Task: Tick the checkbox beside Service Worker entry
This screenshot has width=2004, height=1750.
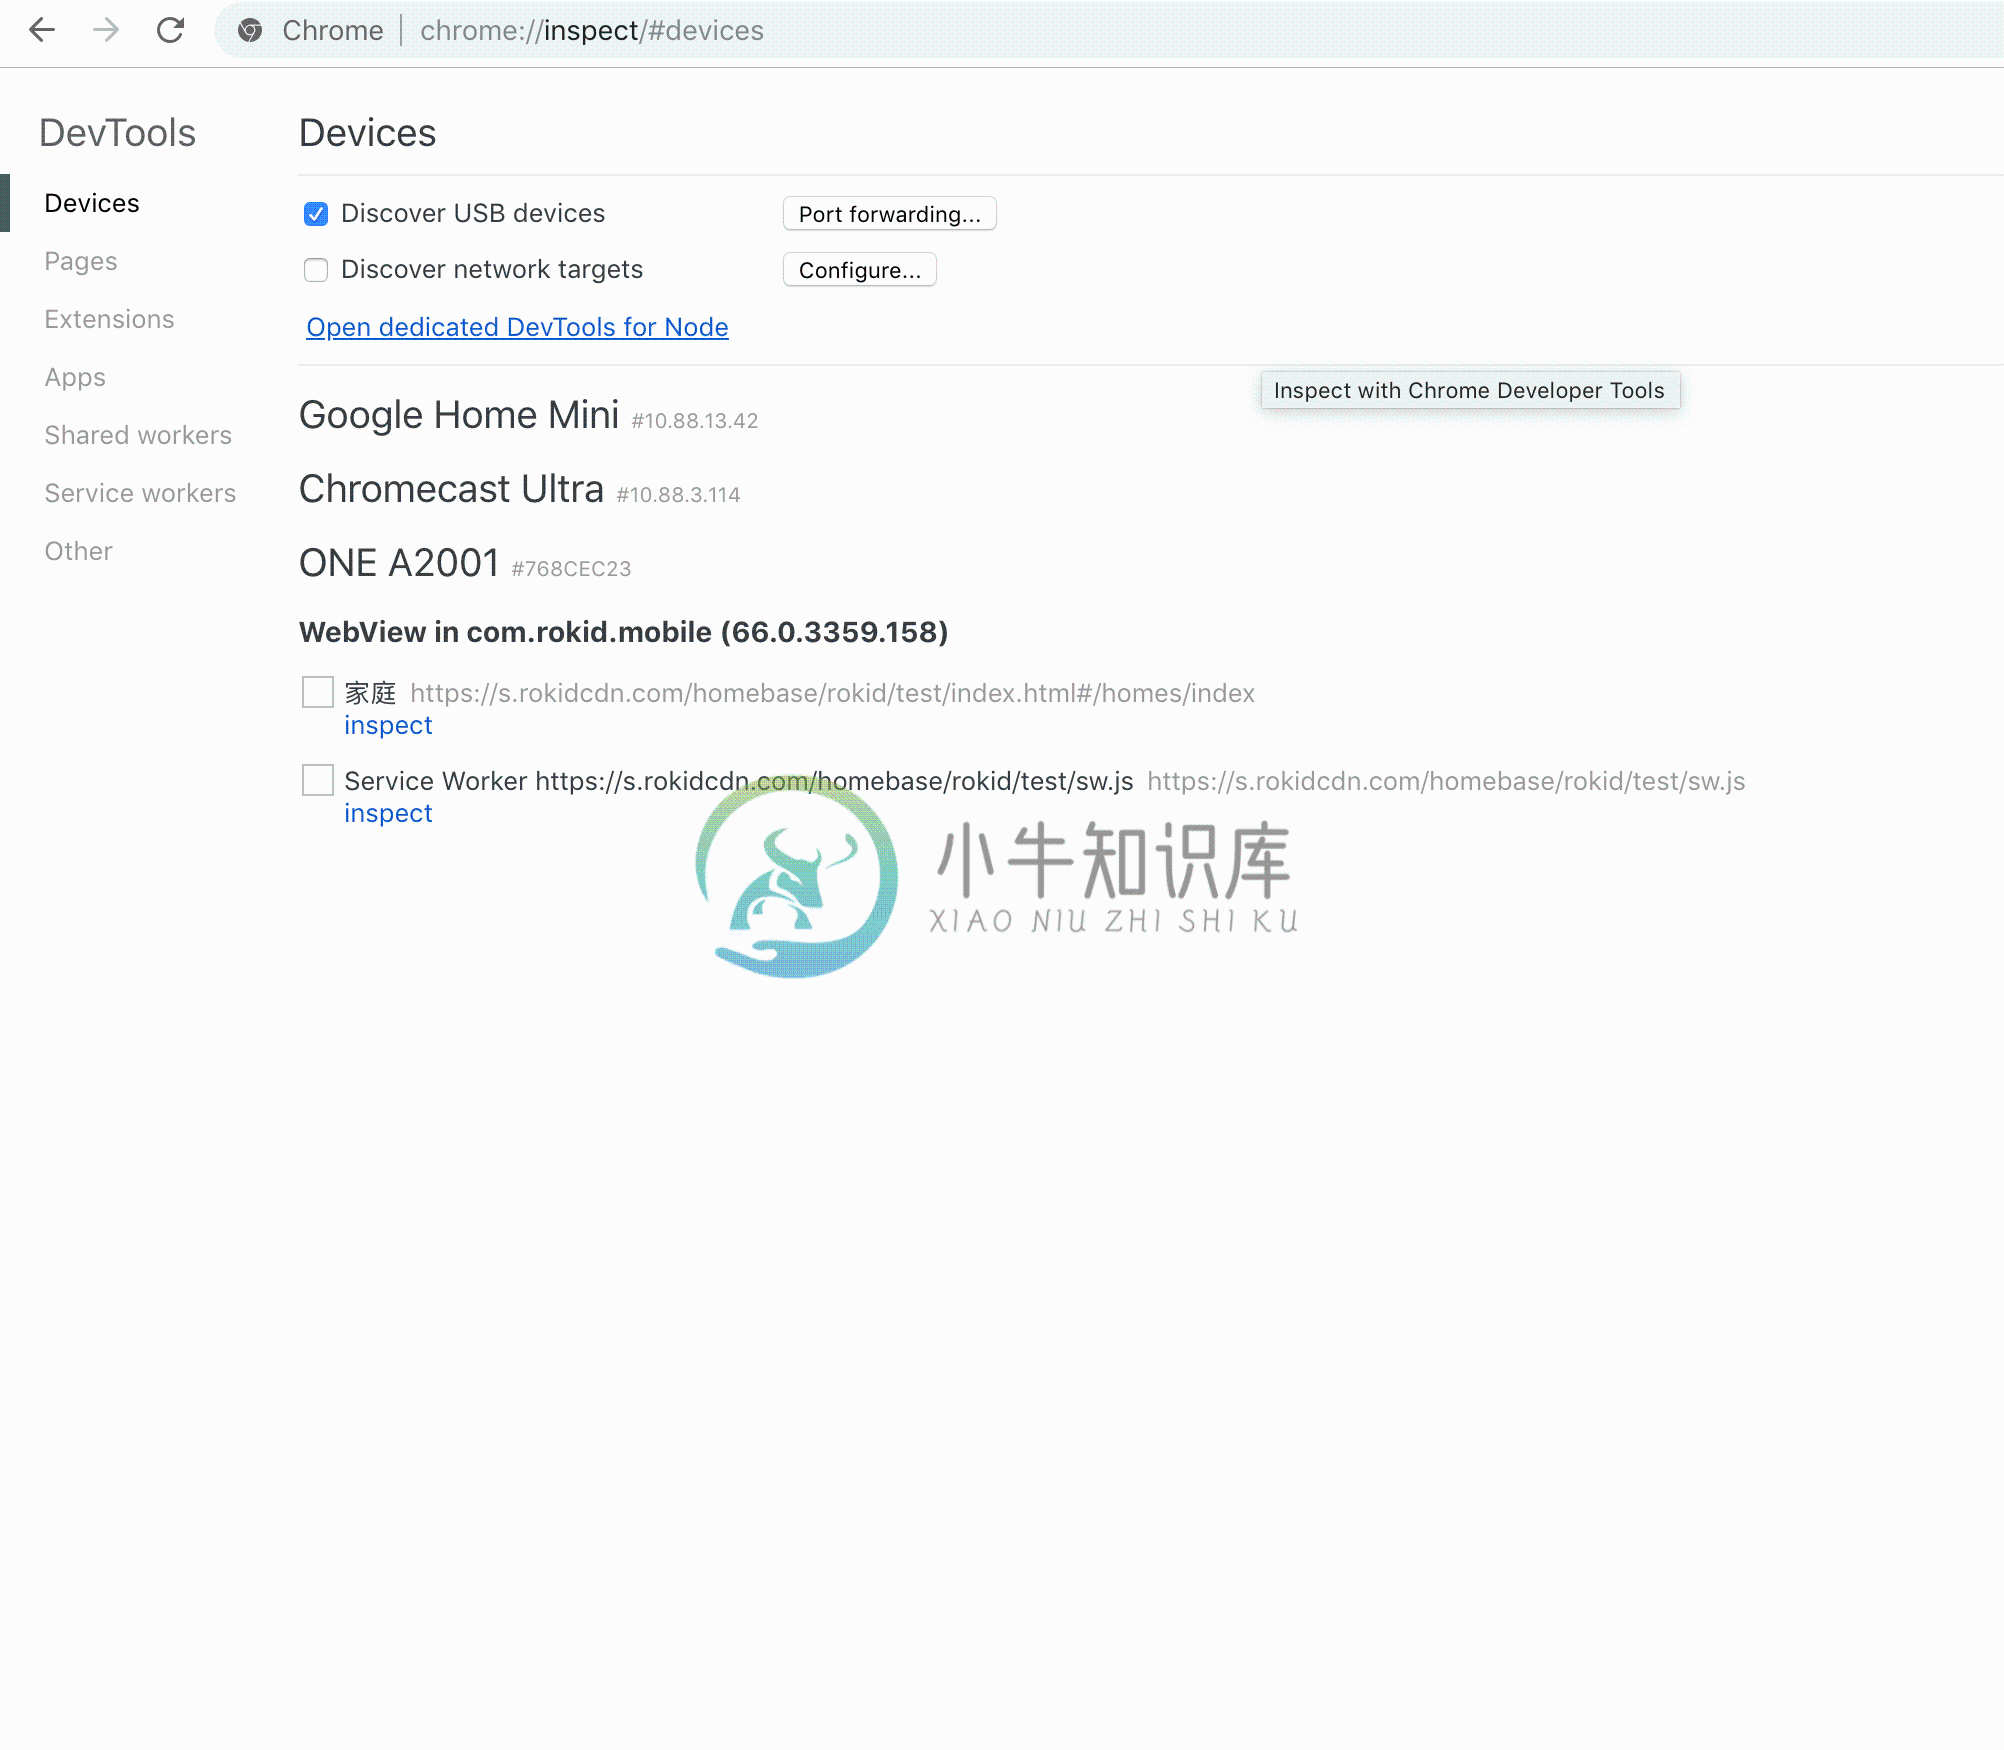Action: pos(318,780)
